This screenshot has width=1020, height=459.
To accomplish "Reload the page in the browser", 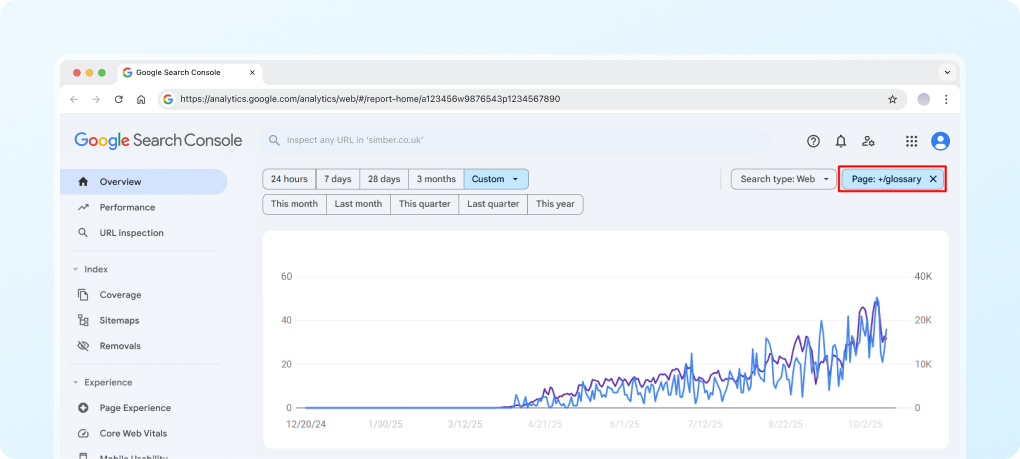I will coord(119,99).
